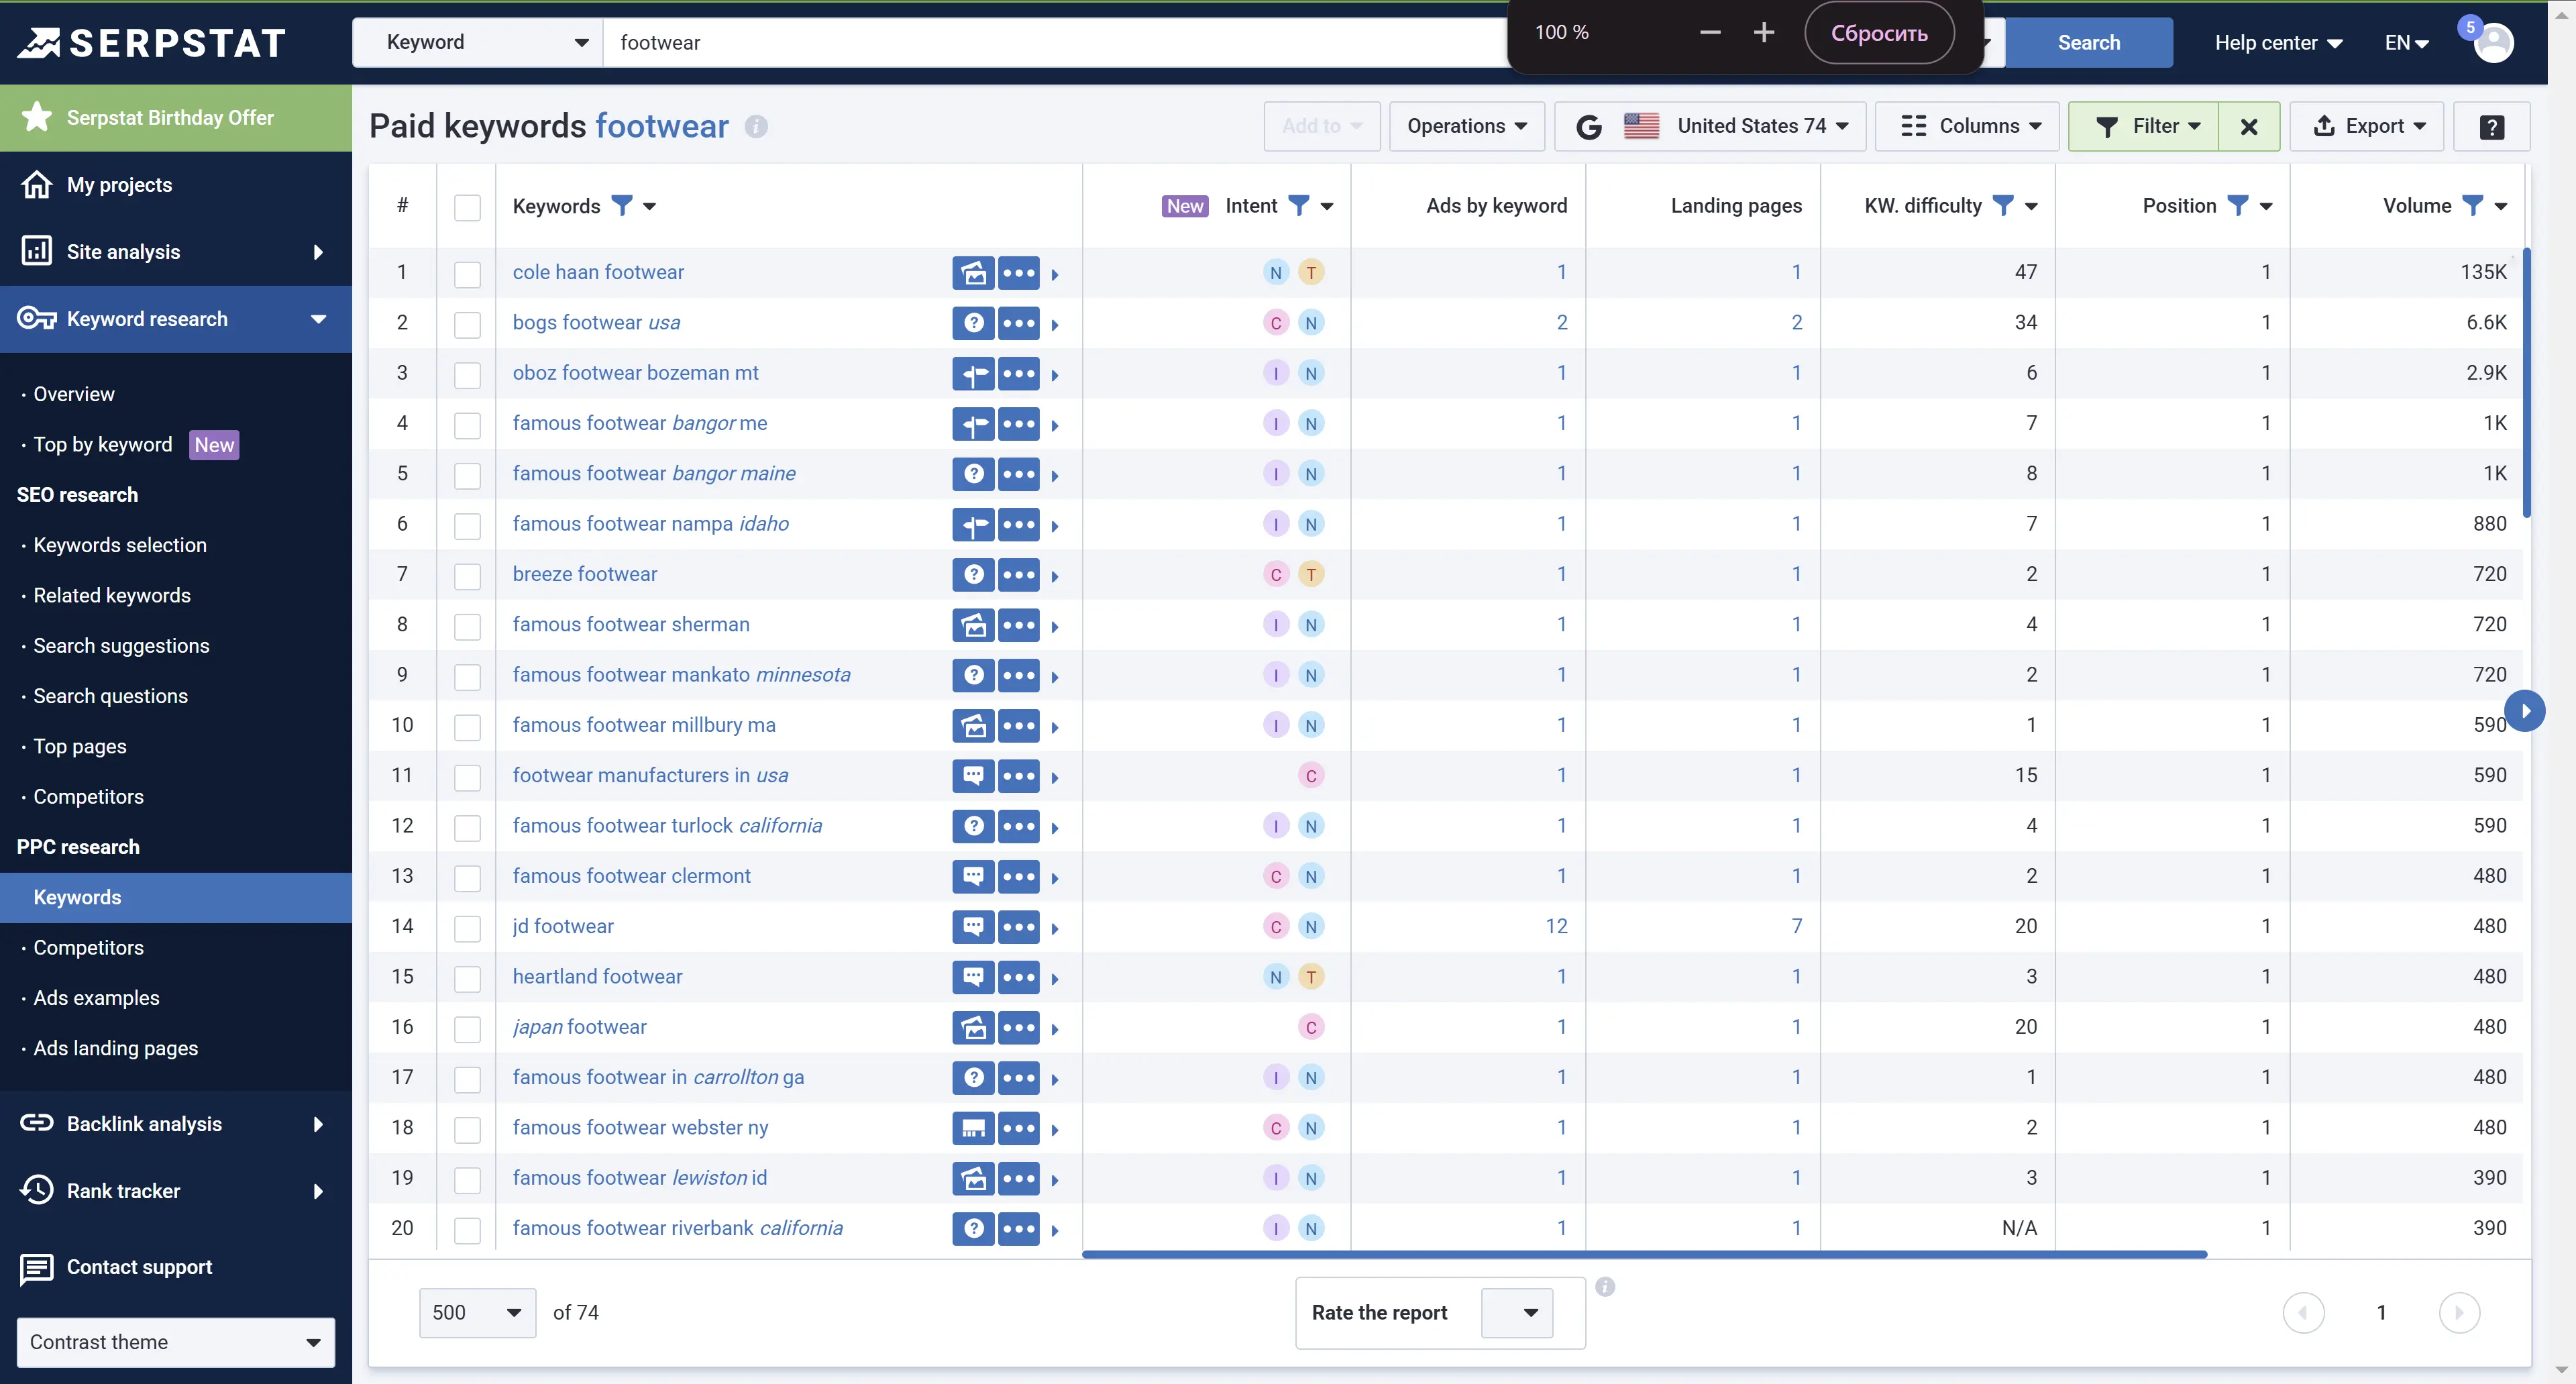
Task: Open the user profile avatar
Action: pyautogui.click(x=2493, y=43)
